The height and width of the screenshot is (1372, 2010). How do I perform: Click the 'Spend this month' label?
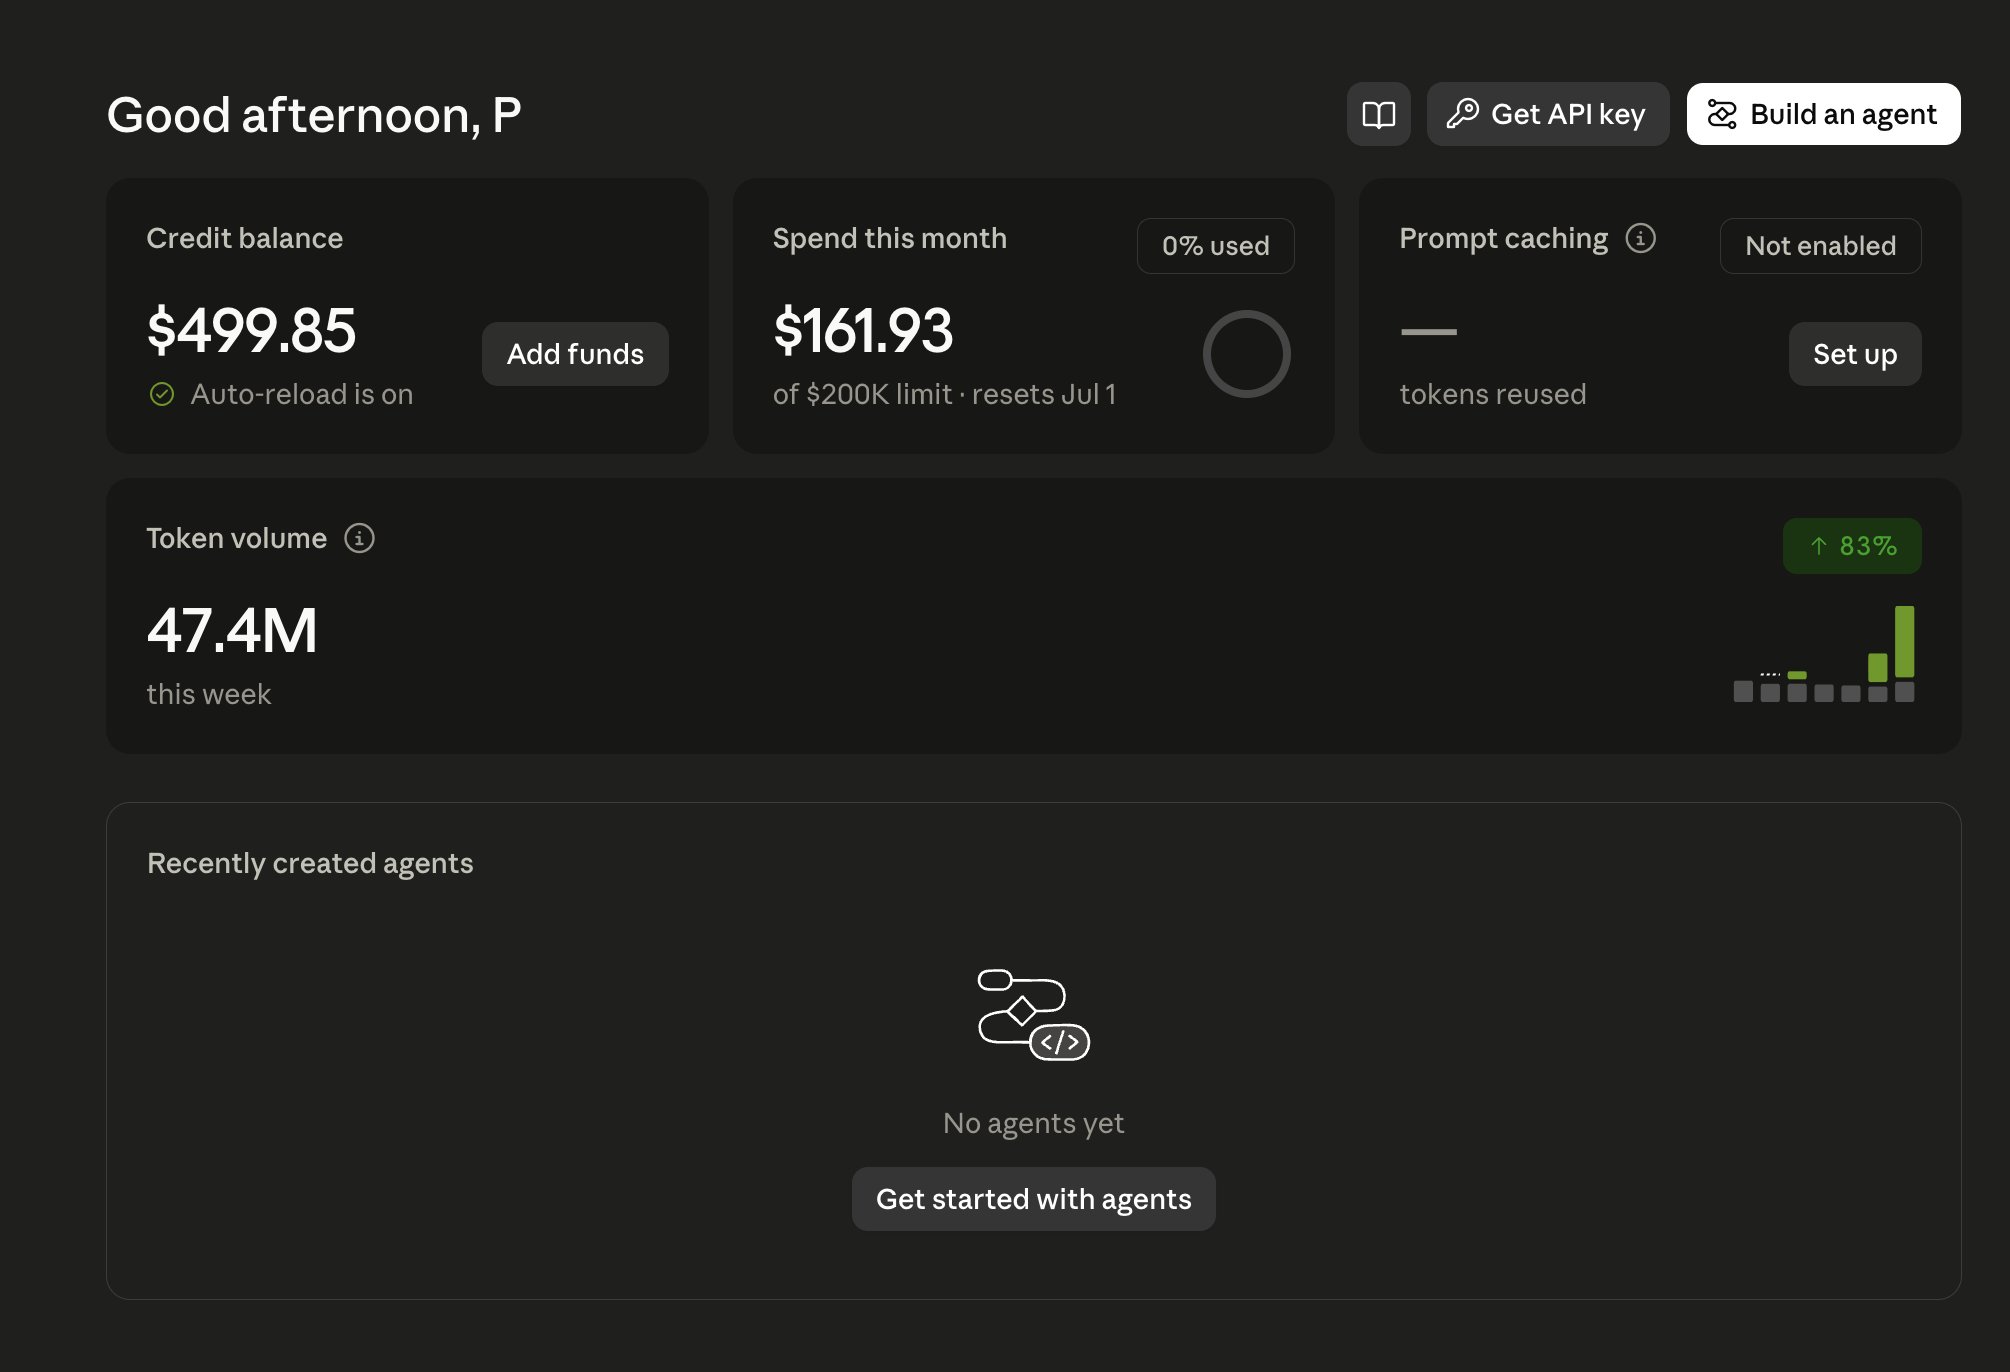pyautogui.click(x=890, y=238)
